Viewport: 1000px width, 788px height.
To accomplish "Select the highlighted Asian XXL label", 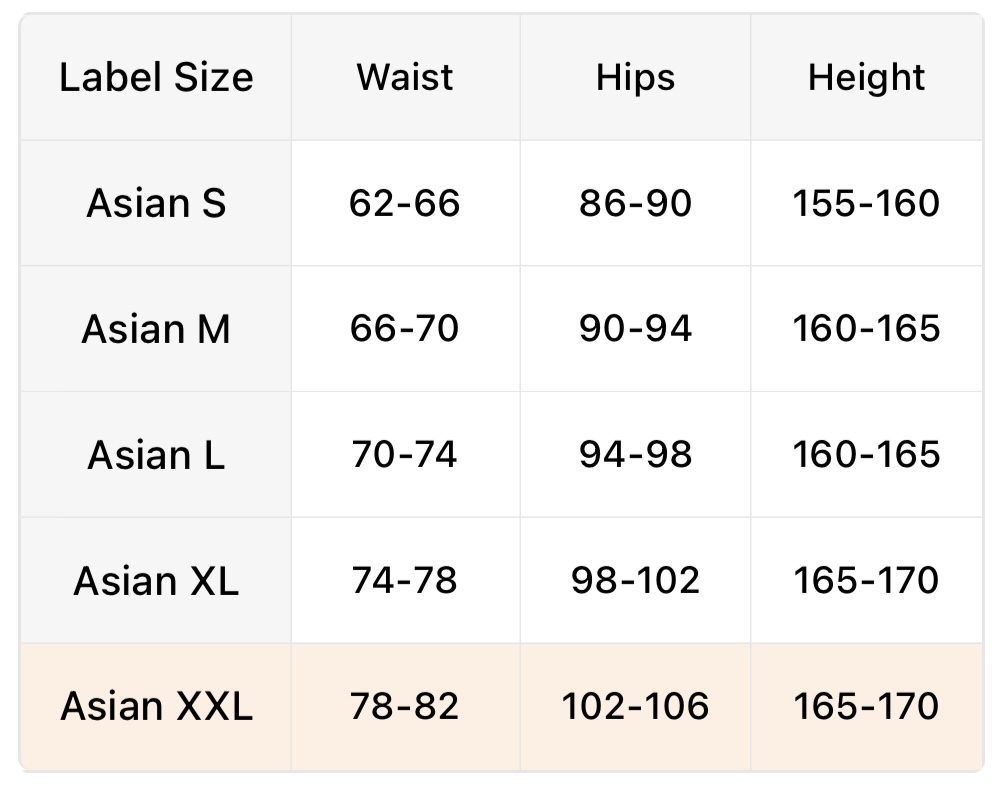I will click(156, 707).
